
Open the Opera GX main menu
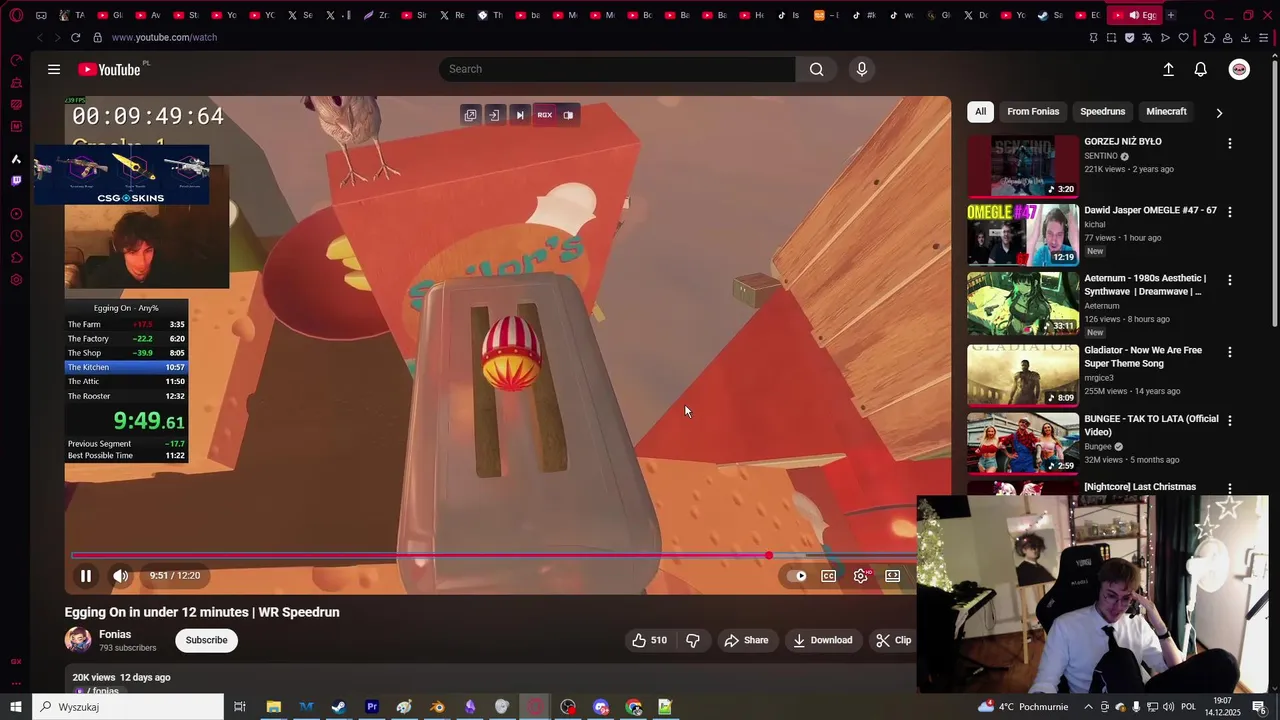click(x=16, y=15)
